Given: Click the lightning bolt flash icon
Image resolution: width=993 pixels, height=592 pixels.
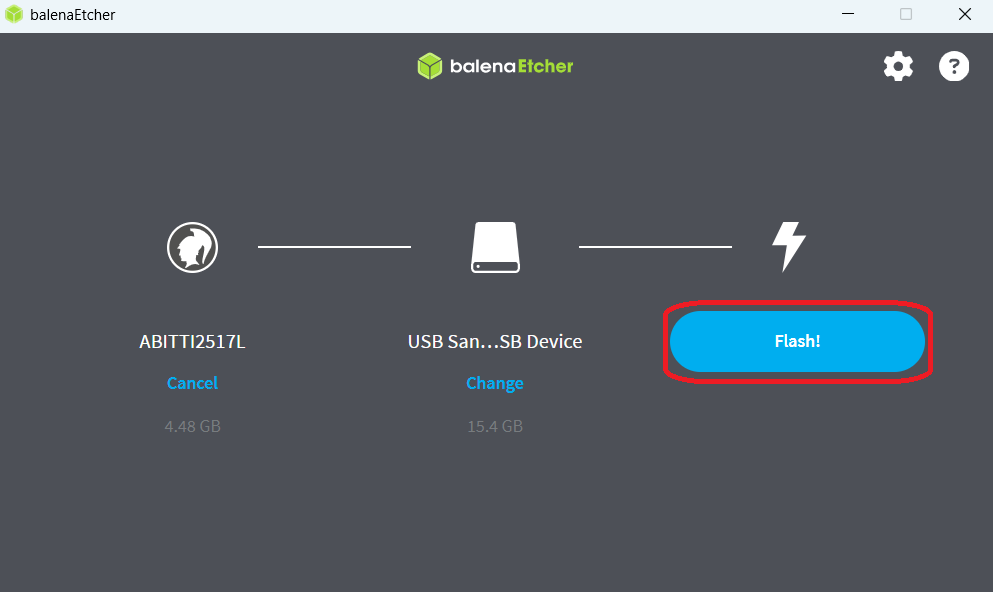Looking at the screenshot, I should point(788,246).
